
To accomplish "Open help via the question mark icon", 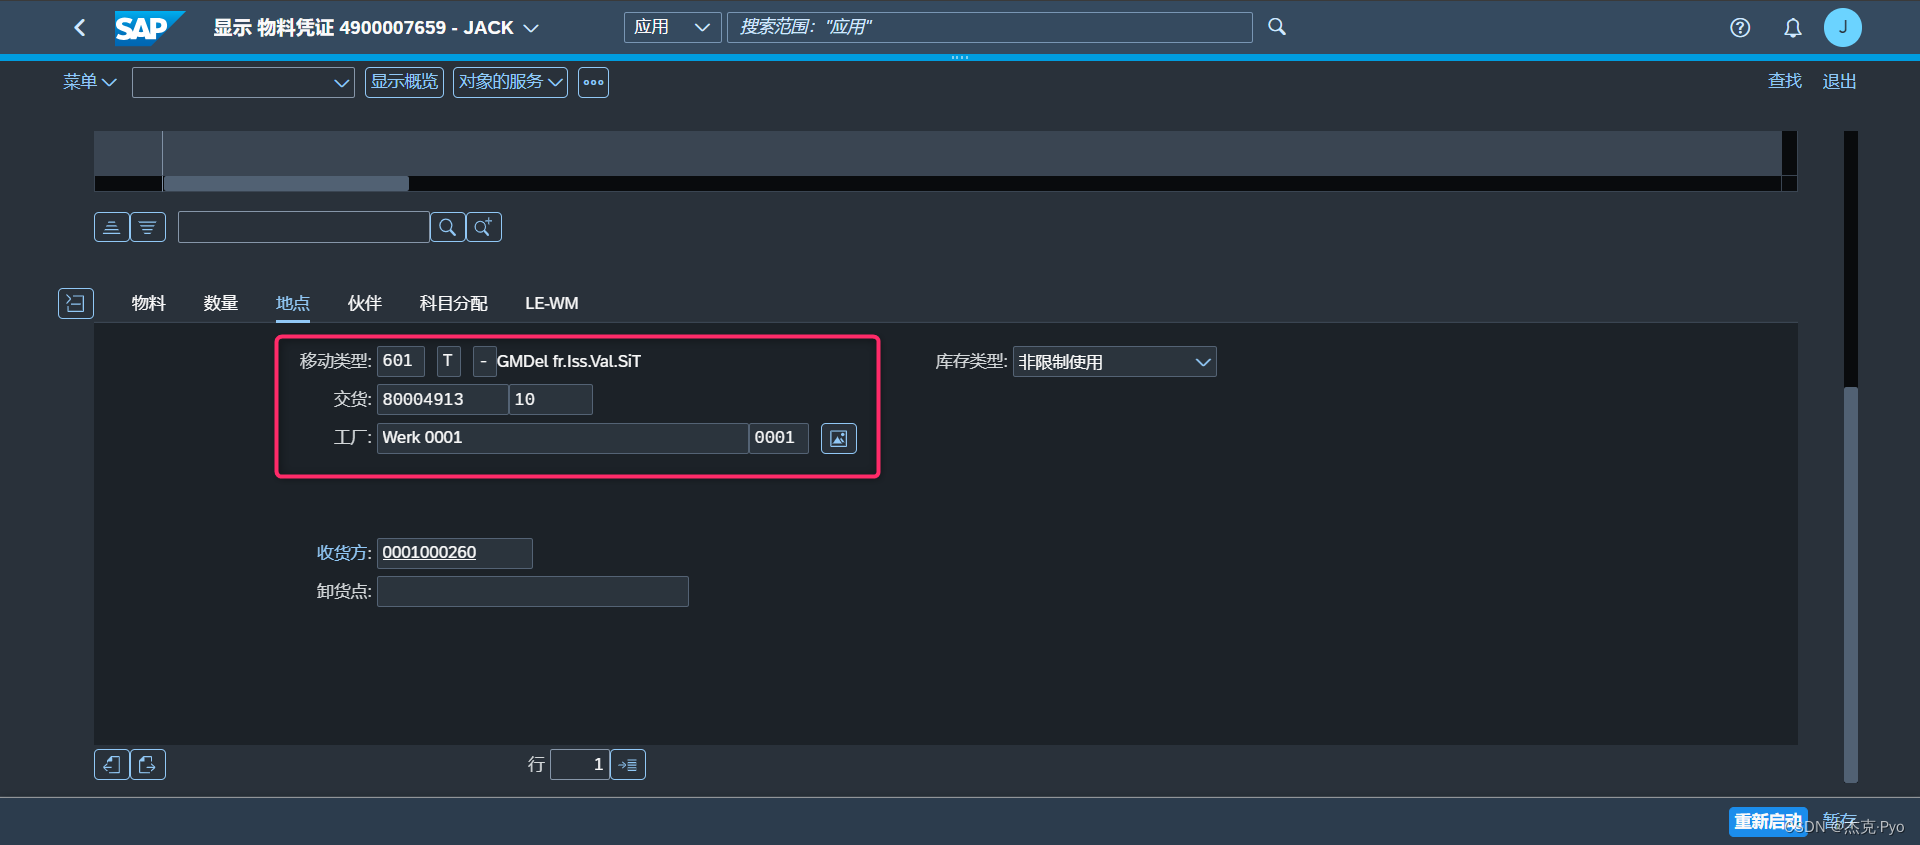I will pyautogui.click(x=1740, y=28).
